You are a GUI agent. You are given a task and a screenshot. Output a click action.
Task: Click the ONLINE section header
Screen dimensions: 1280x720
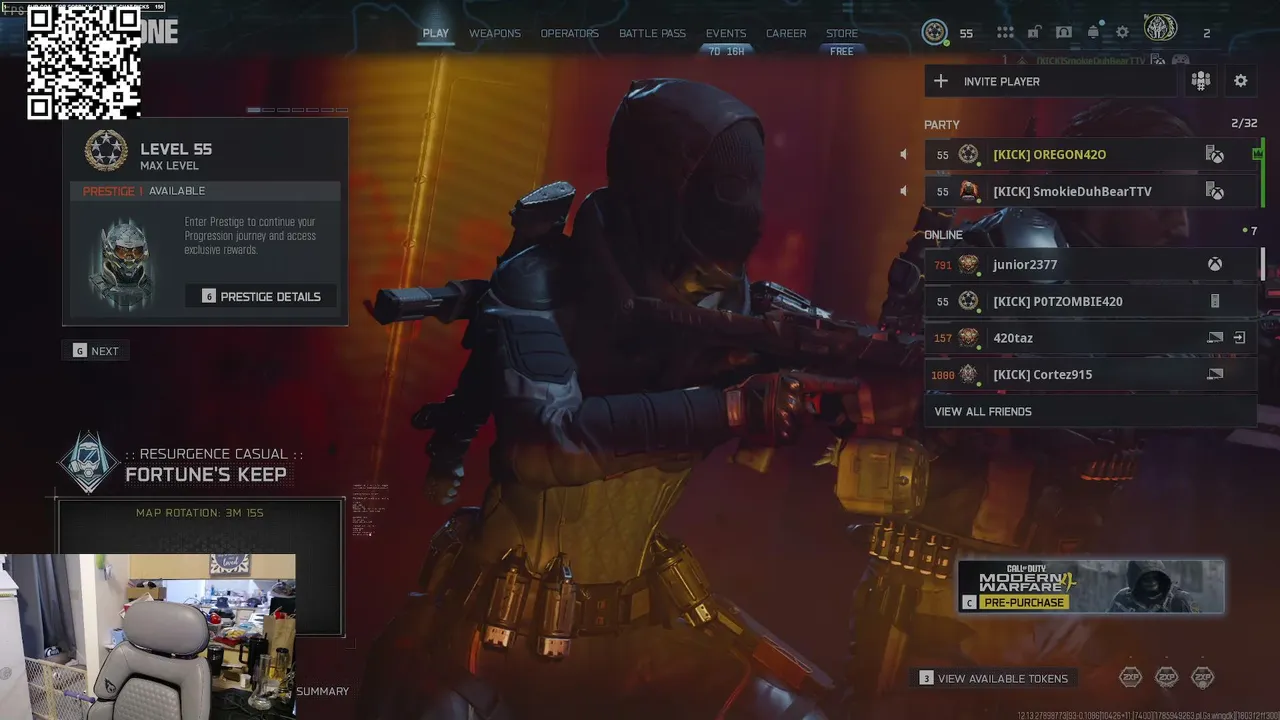[943, 235]
